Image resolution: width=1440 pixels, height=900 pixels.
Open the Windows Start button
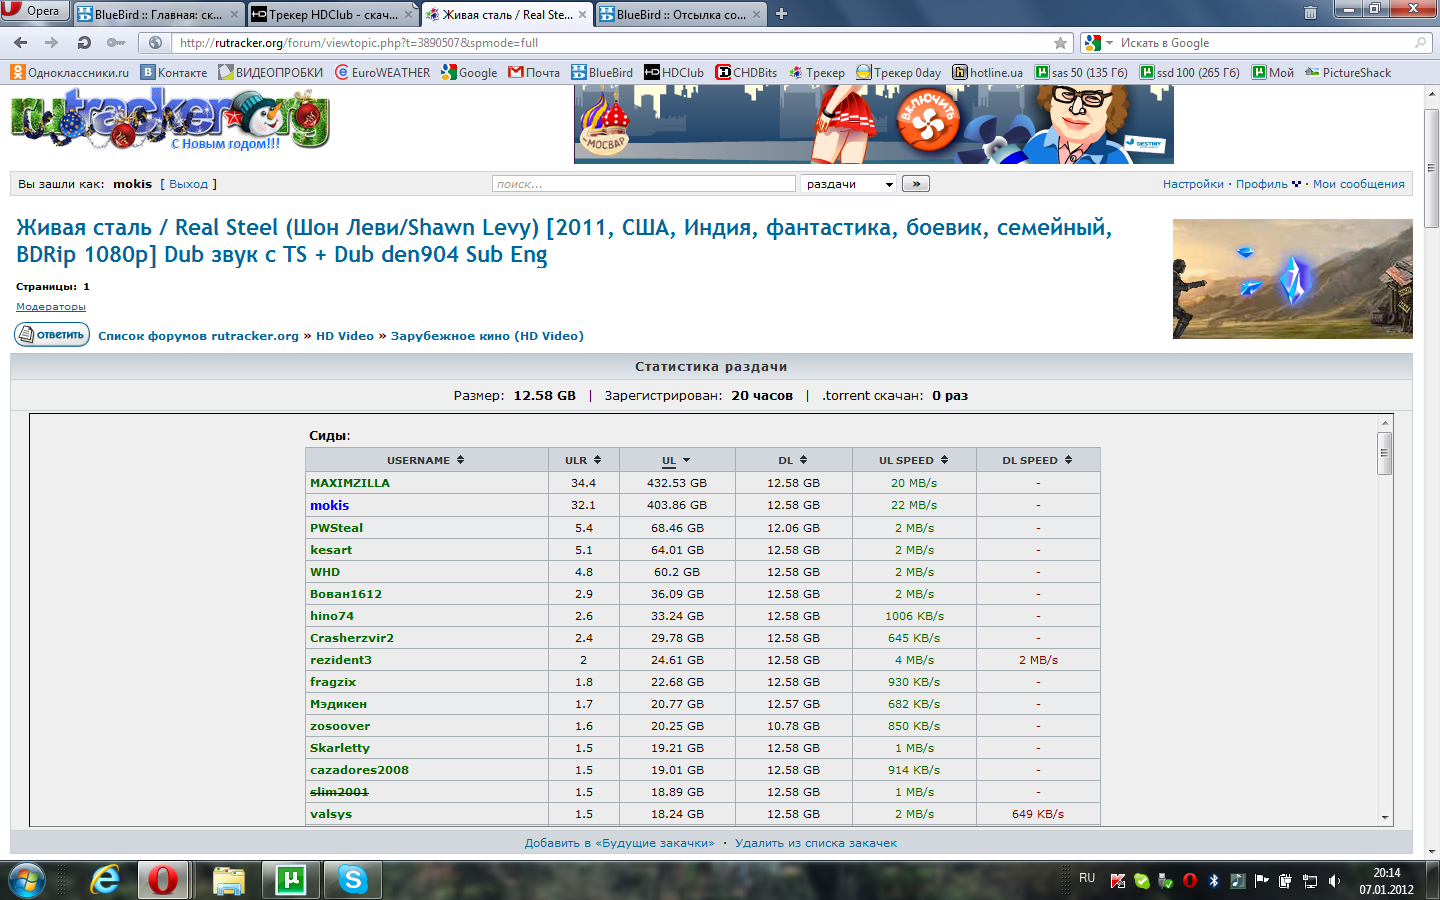pyautogui.click(x=27, y=880)
